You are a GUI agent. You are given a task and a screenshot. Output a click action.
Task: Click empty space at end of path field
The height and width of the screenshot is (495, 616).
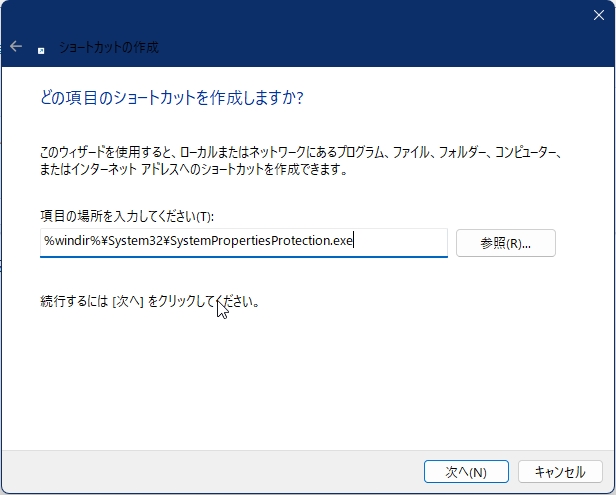point(400,242)
